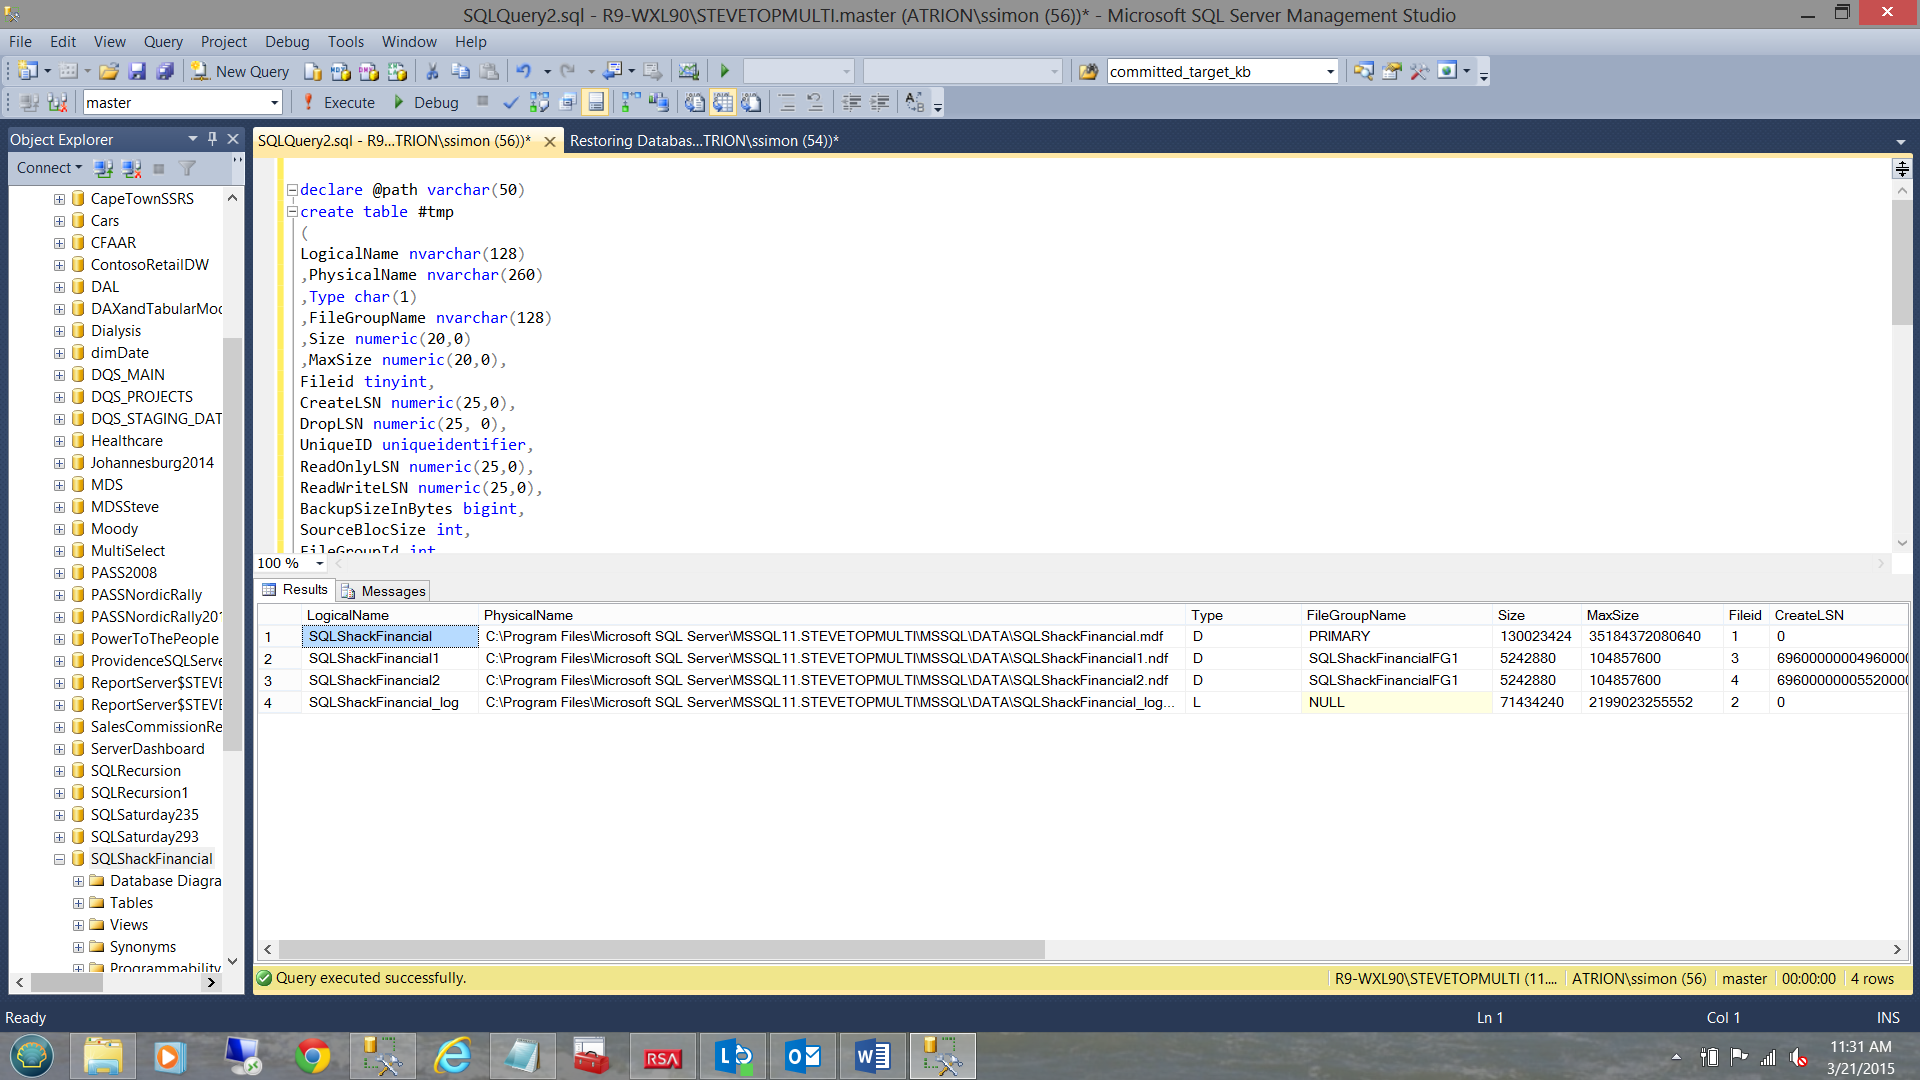Open Word from the Windows taskbar

click(x=871, y=1056)
